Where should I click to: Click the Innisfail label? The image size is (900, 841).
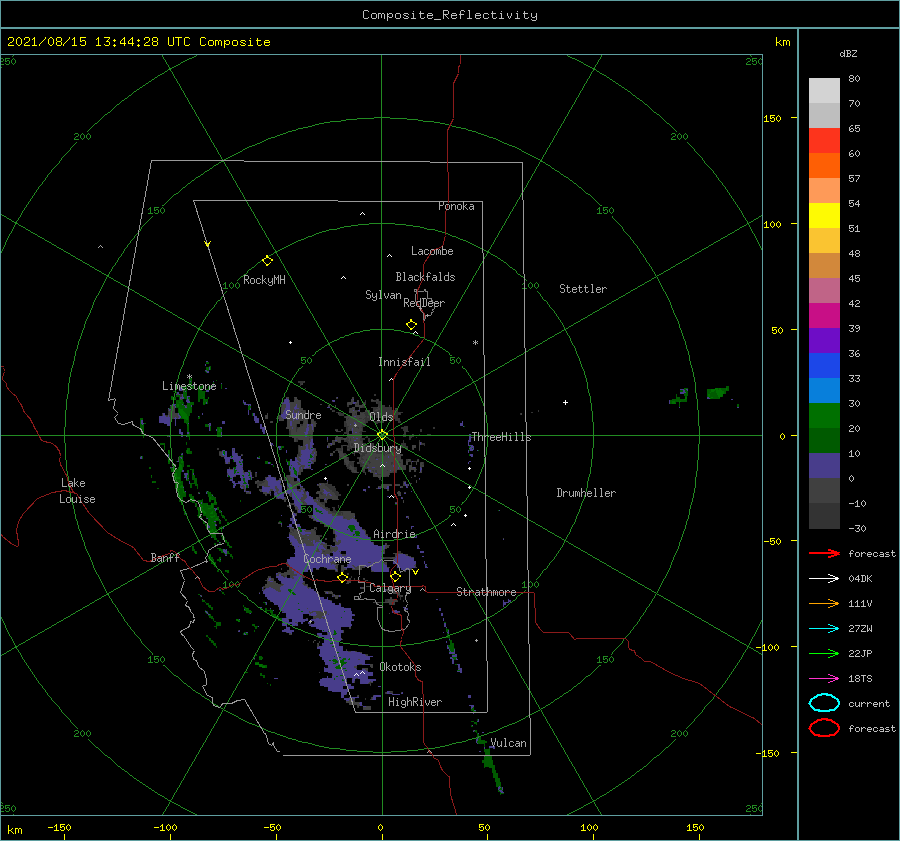pyautogui.click(x=404, y=362)
